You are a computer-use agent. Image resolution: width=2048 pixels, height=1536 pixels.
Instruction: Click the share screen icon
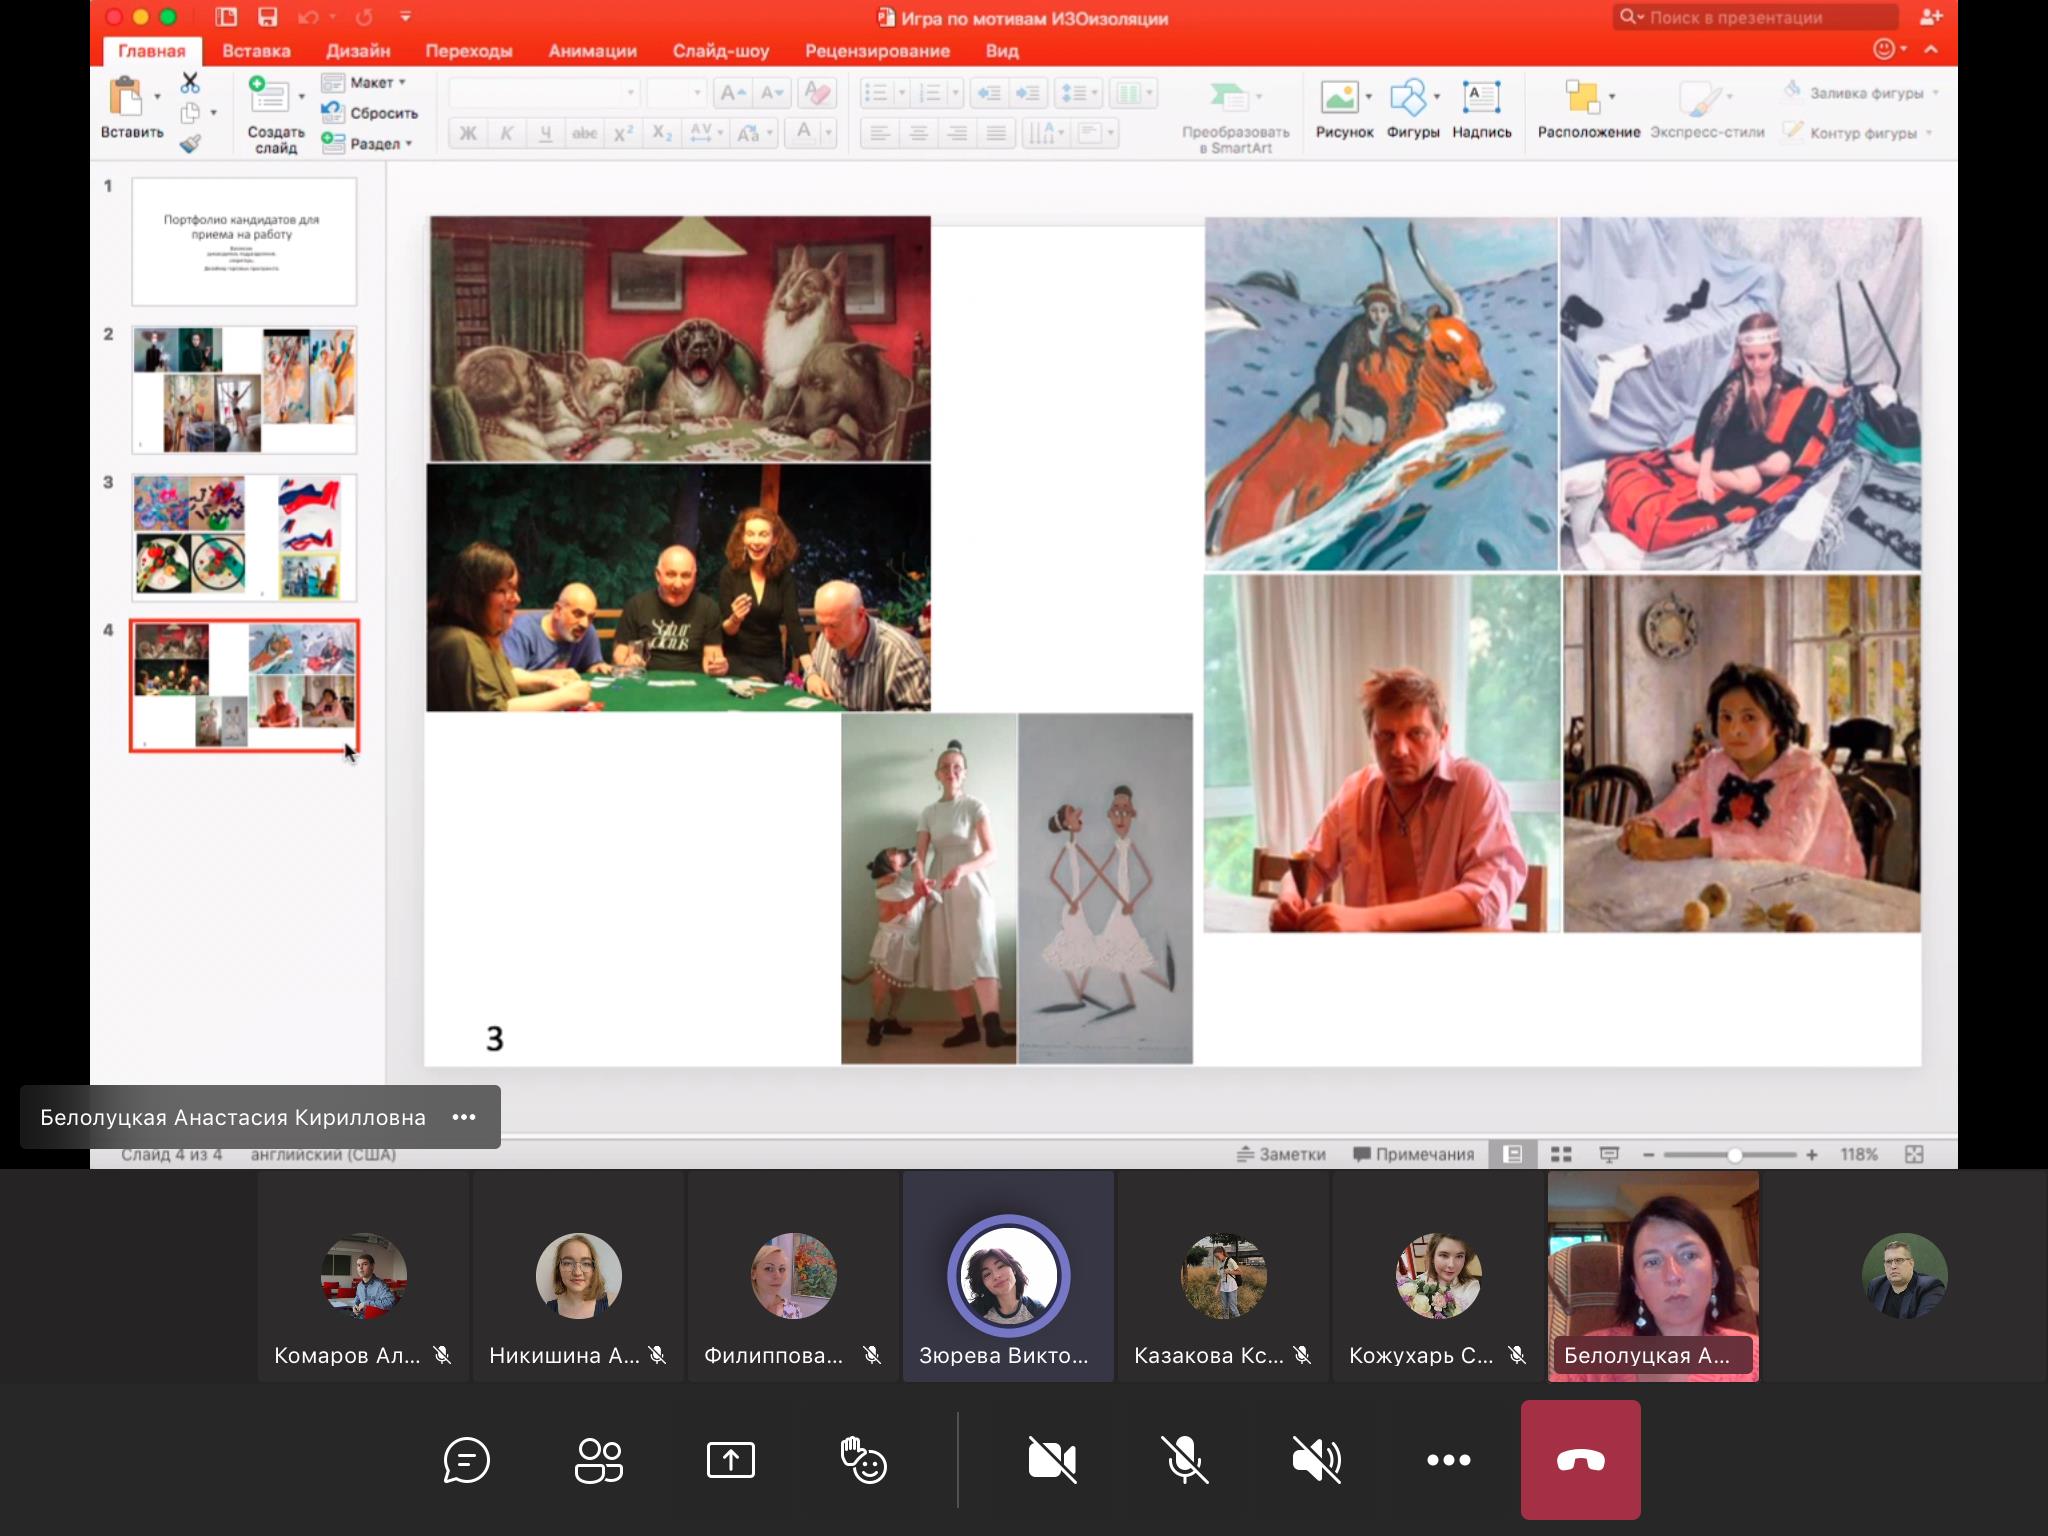coord(731,1461)
